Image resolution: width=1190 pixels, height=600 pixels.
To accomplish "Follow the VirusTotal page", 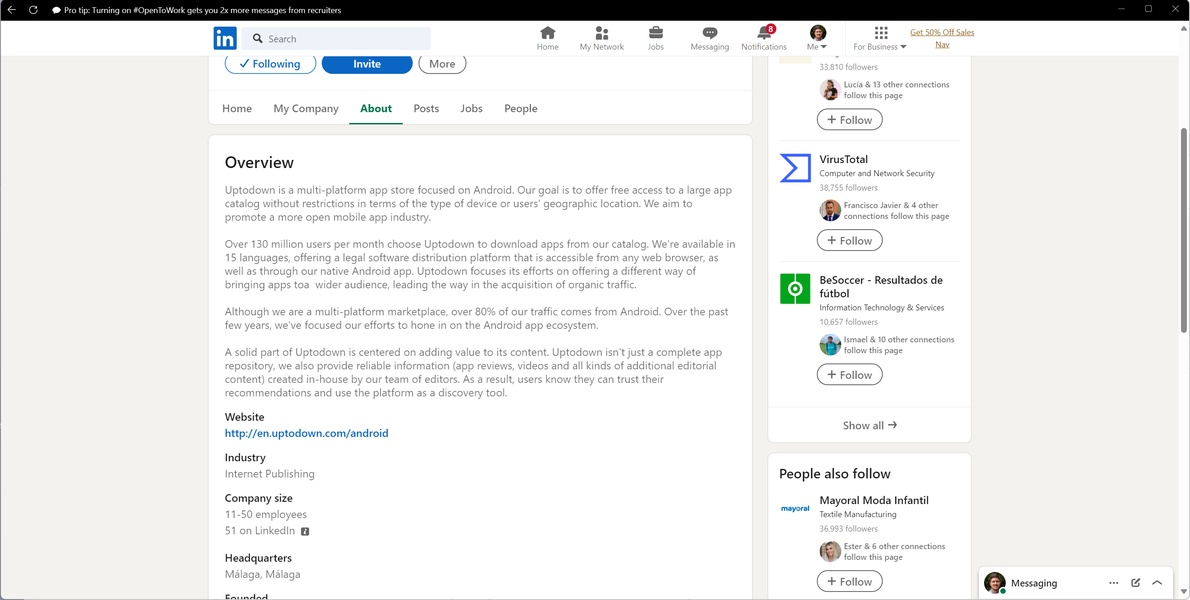I will (x=849, y=241).
